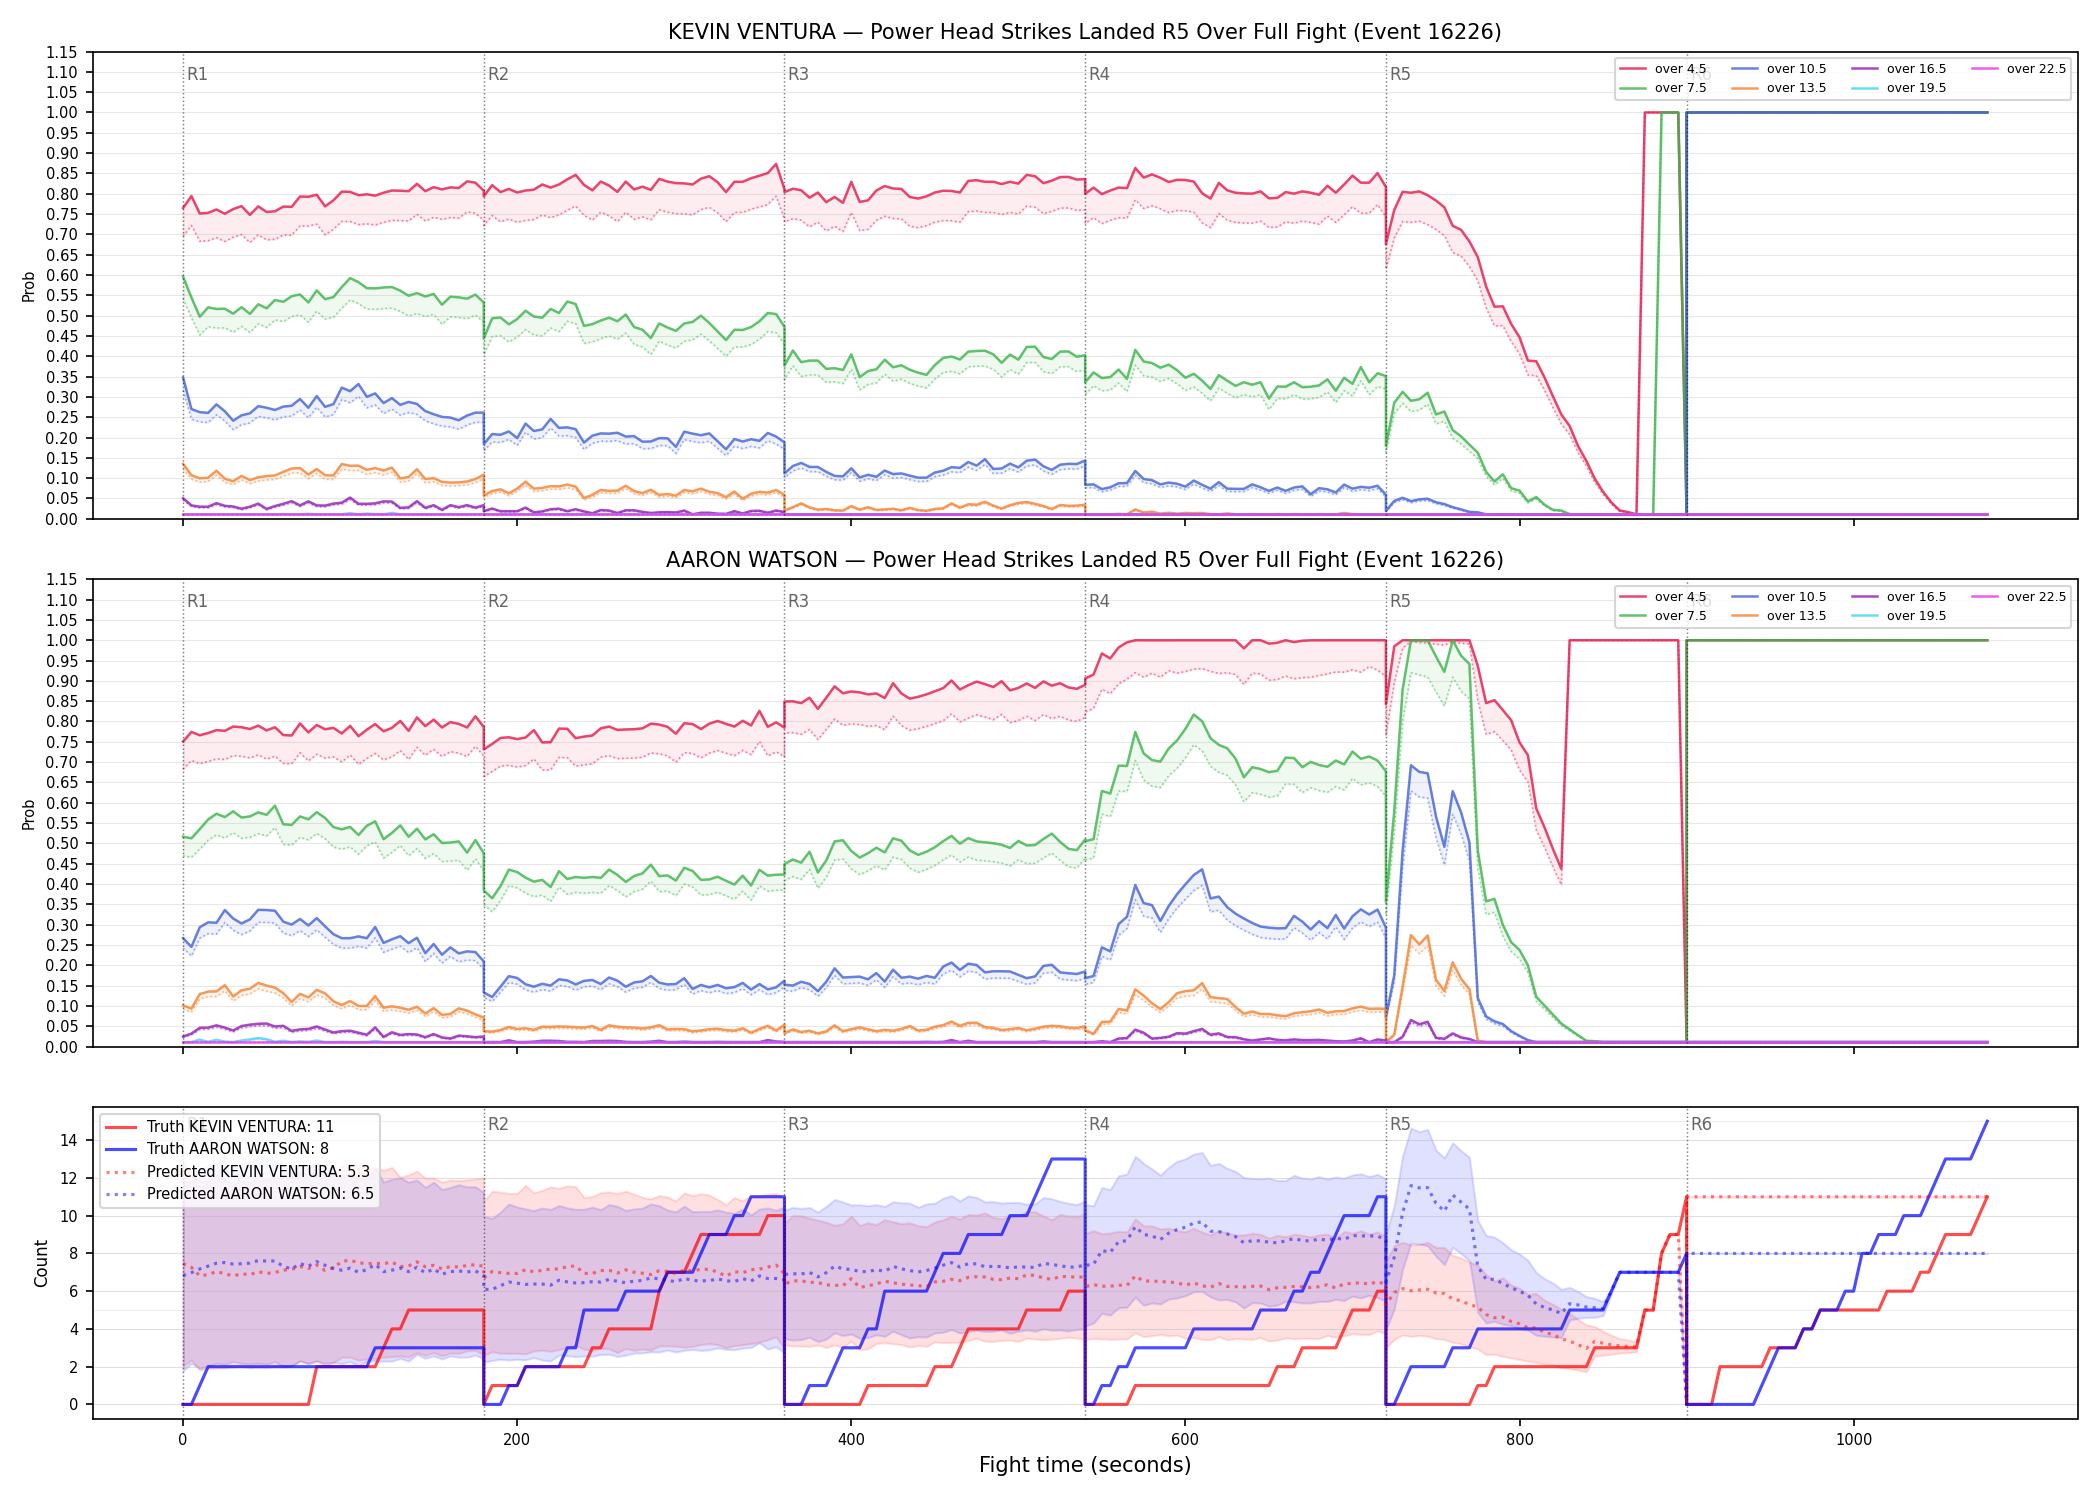This screenshot has height=1500, width=2100.
Task: Click R4 round marker in Count chart
Action: 1099,1124
